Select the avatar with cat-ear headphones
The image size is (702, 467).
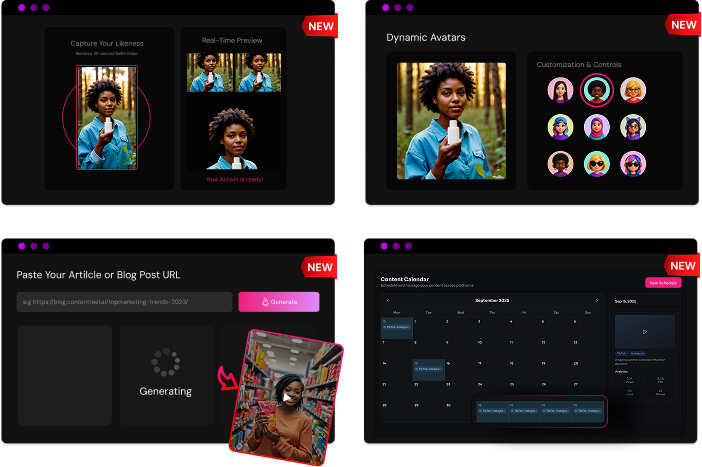coord(633,127)
